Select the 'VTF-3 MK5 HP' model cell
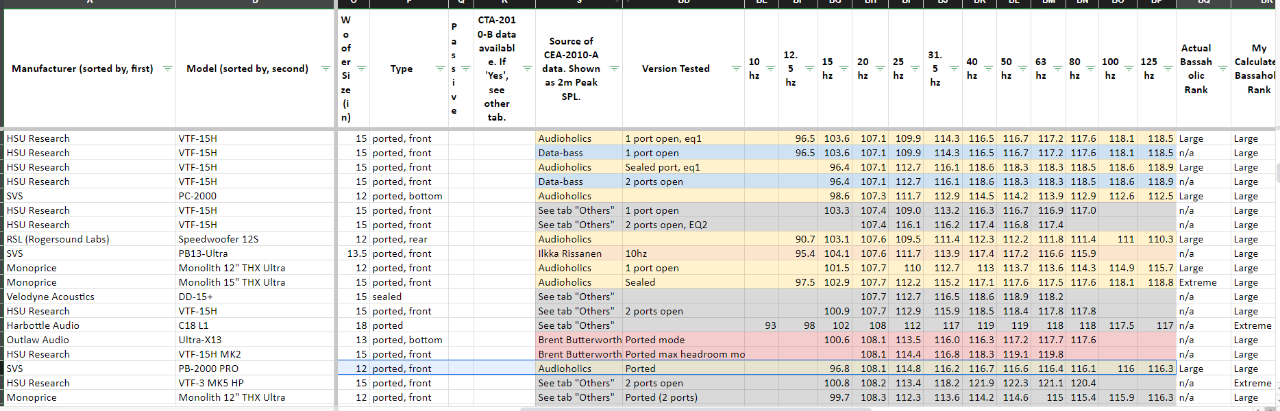This screenshot has height=411, width=1280. (255, 383)
